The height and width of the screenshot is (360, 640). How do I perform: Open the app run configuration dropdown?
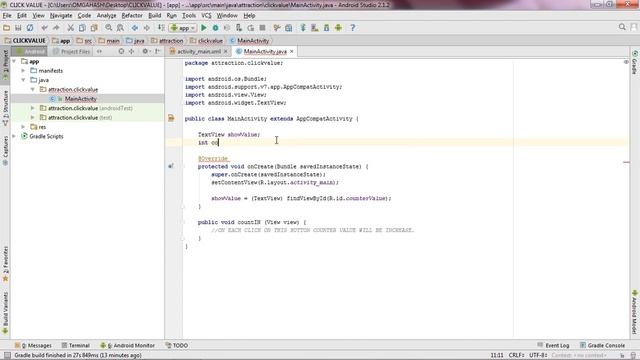183,28
